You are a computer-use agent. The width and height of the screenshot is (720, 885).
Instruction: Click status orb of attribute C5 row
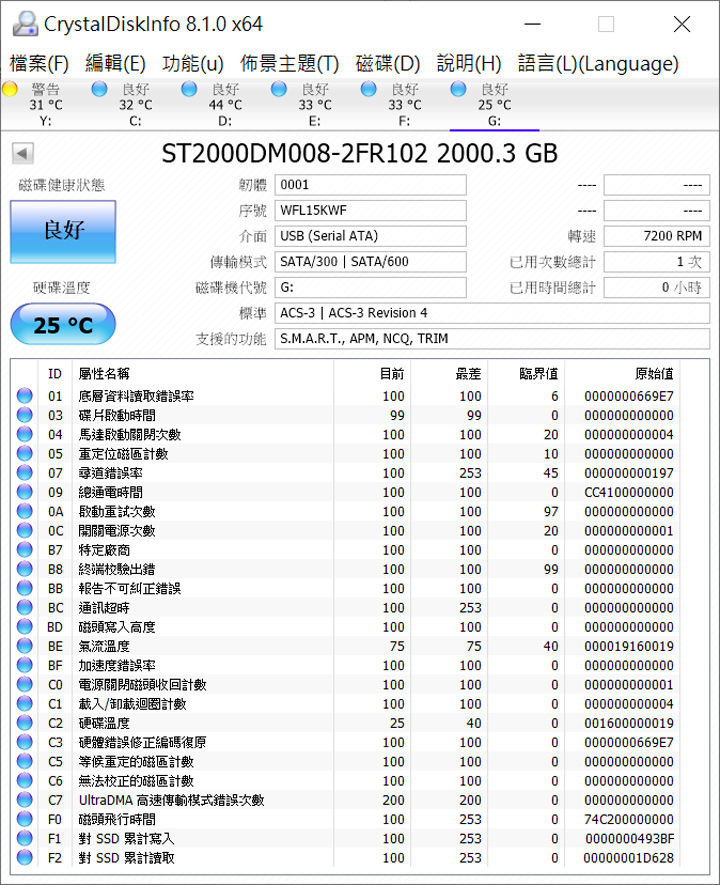(25, 761)
